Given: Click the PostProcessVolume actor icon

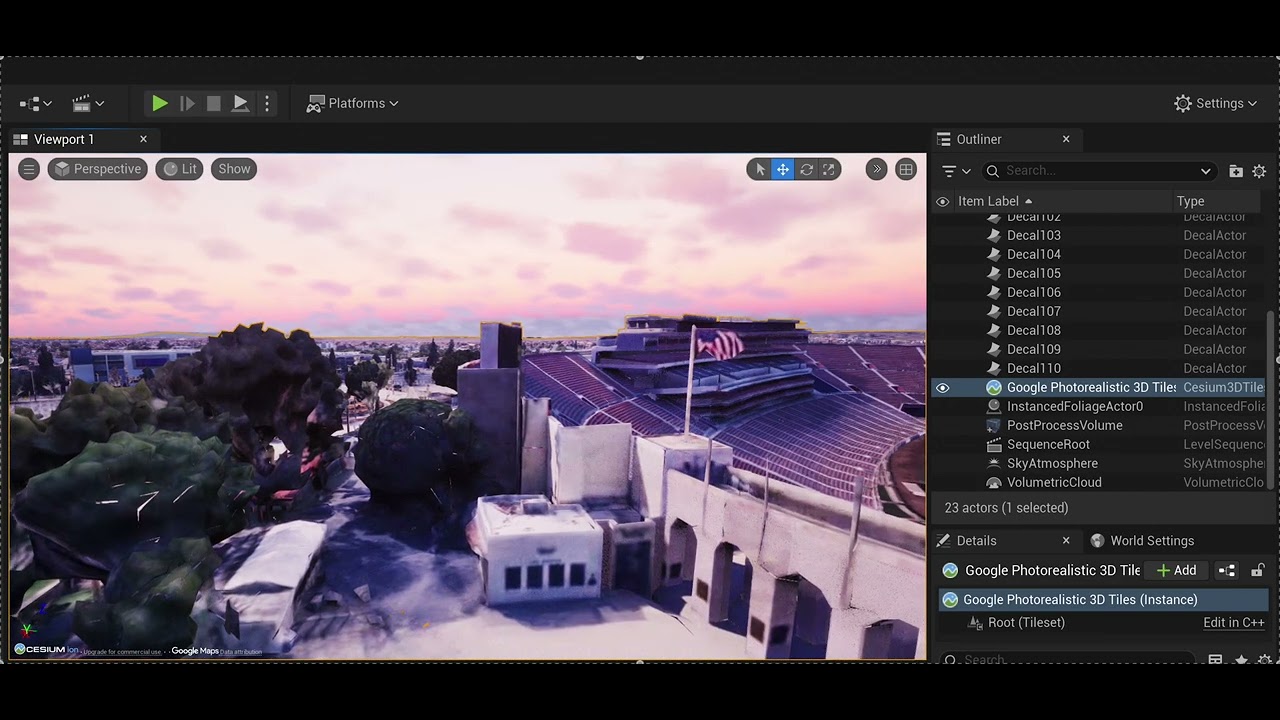Looking at the screenshot, I should tap(993, 425).
